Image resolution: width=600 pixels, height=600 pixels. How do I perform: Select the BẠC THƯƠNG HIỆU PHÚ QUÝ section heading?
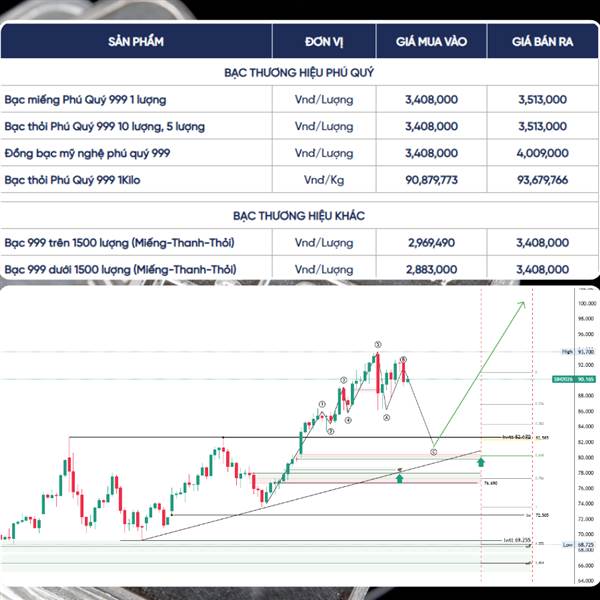coord(299,72)
